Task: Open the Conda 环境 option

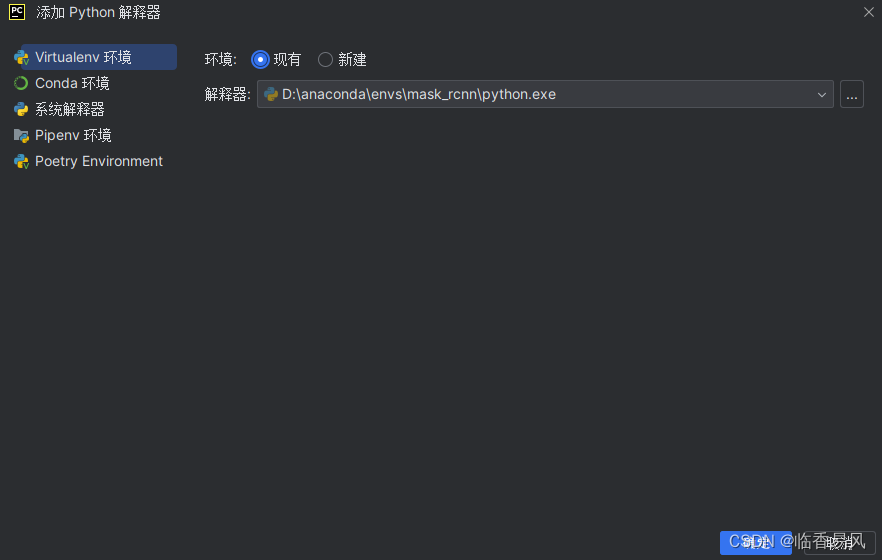Action: pos(71,83)
